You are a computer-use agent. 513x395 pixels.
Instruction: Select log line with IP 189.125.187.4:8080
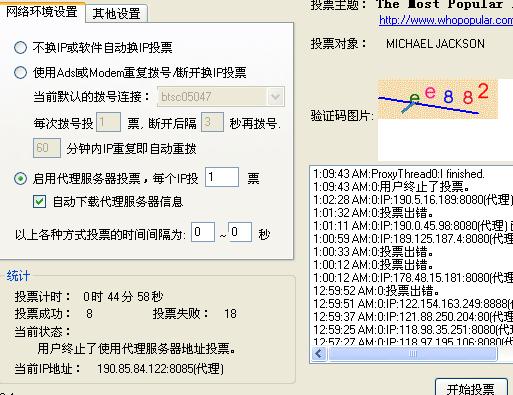point(413,239)
